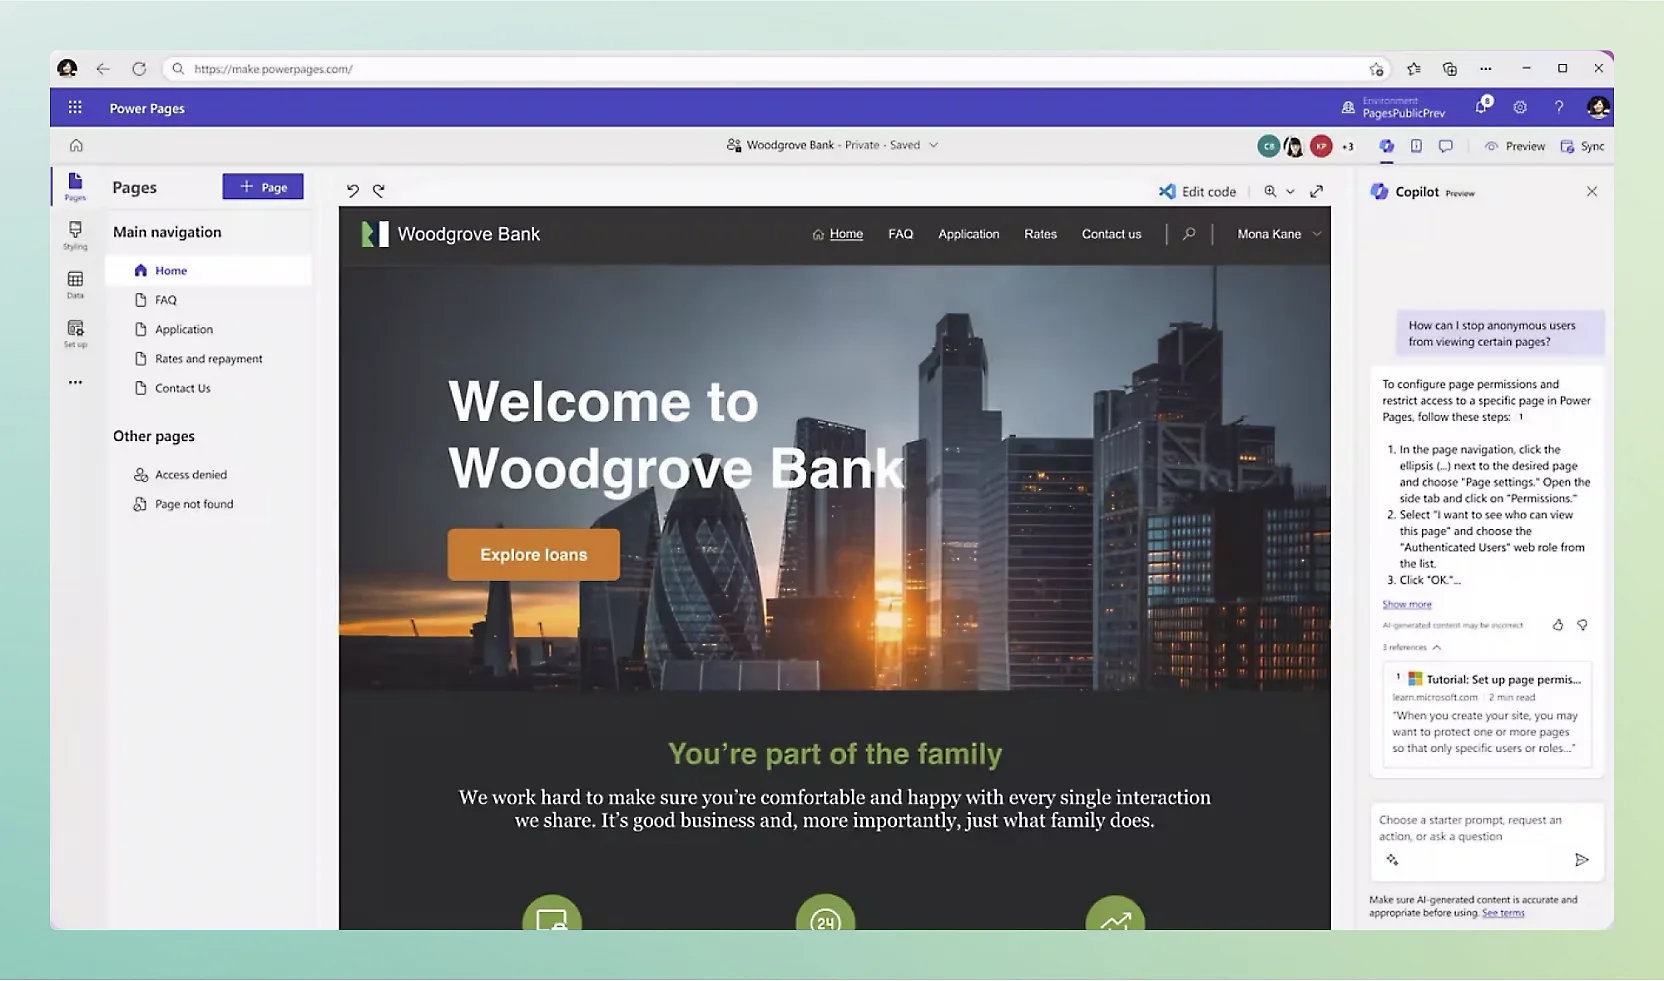This screenshot has height=981, width=1664.
Task: Go to the Home icon in the left rail
Action: click(x=76, y=146)
